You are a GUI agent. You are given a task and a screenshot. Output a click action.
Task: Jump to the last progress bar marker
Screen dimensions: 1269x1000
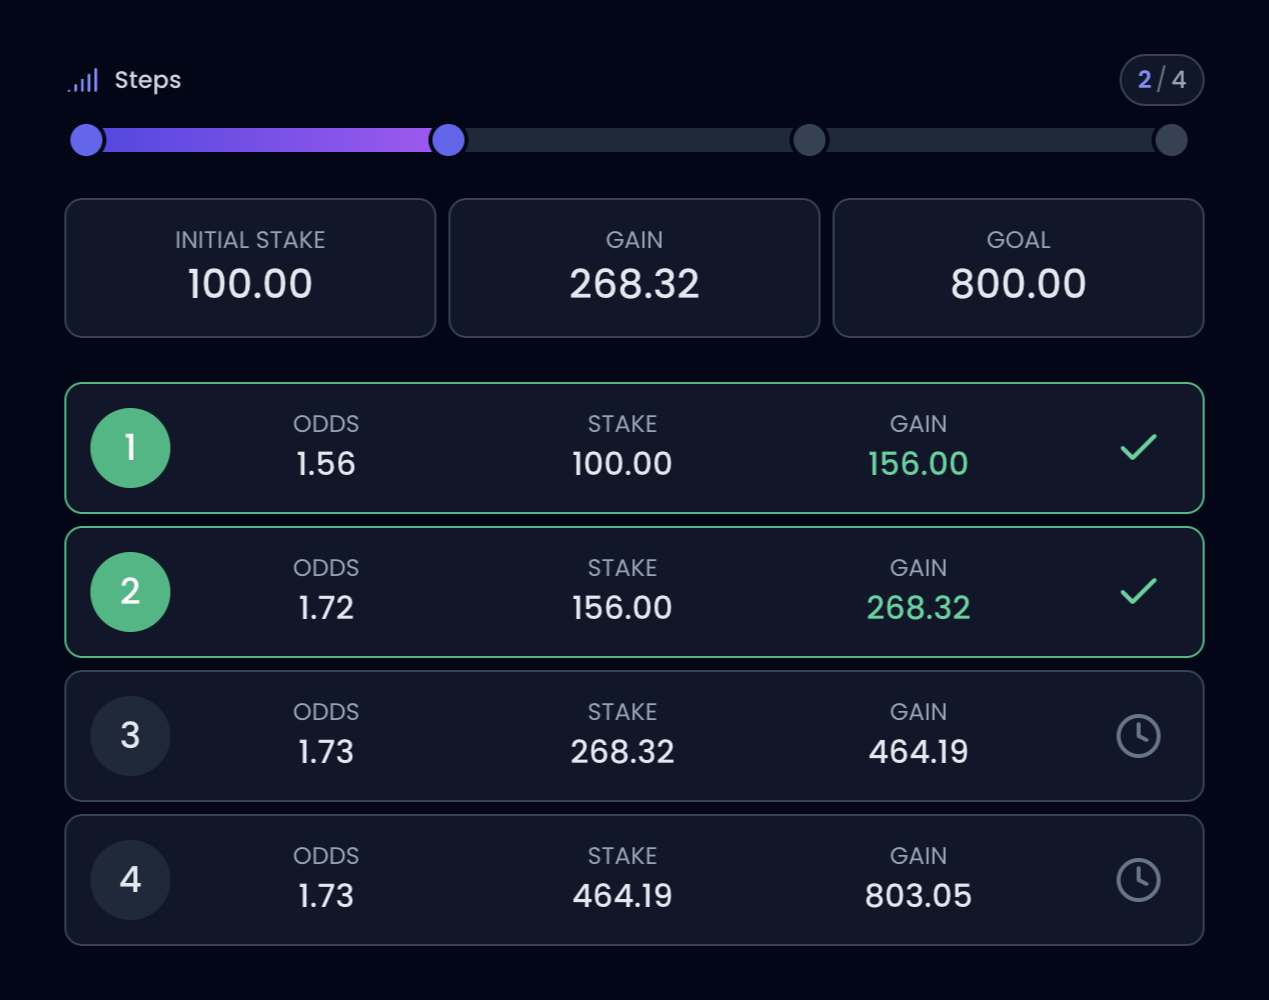point(1170,140)
